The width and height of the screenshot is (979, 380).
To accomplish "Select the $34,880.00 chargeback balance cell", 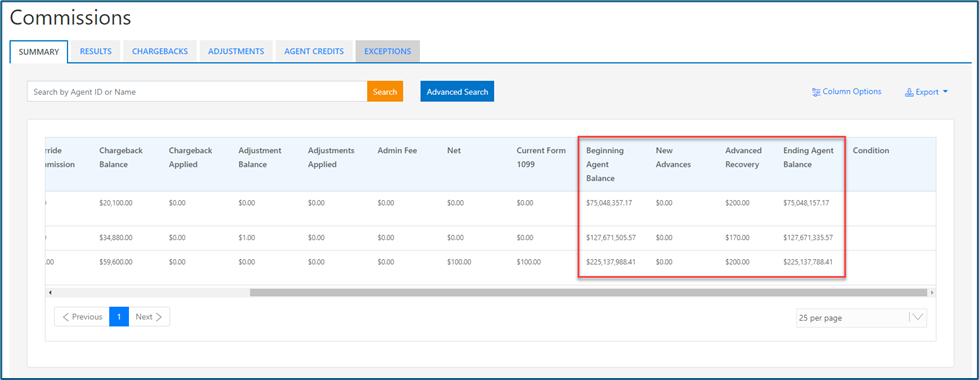I will (116, 238).
